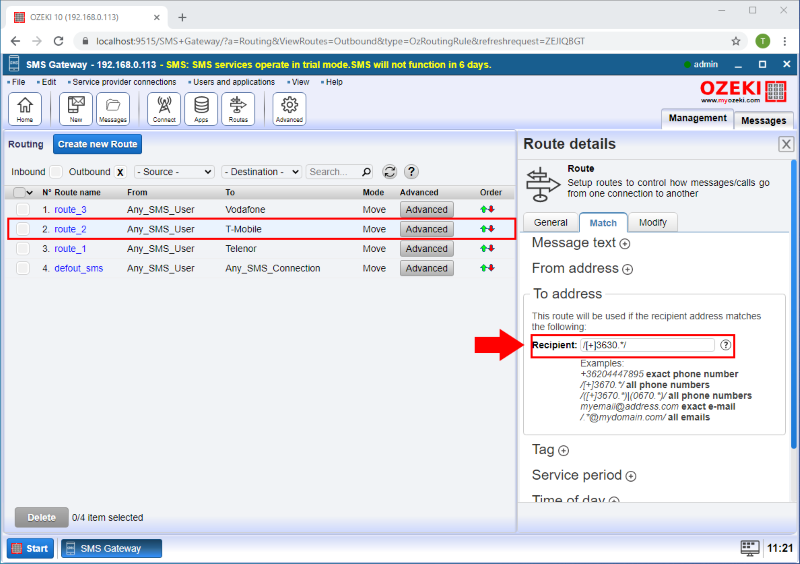The height and width of the screenshot is (564, 800).
Task: Expand the From address section
Action: 628,269
